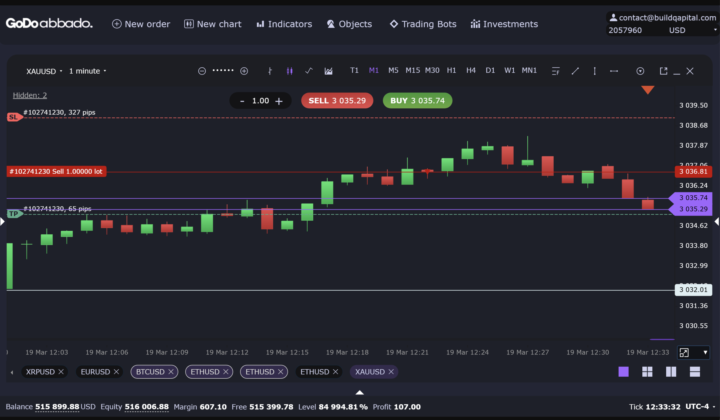Close the XAUUSD chart tab
This screenshot has height=420, width=720.
click(391, 372)
